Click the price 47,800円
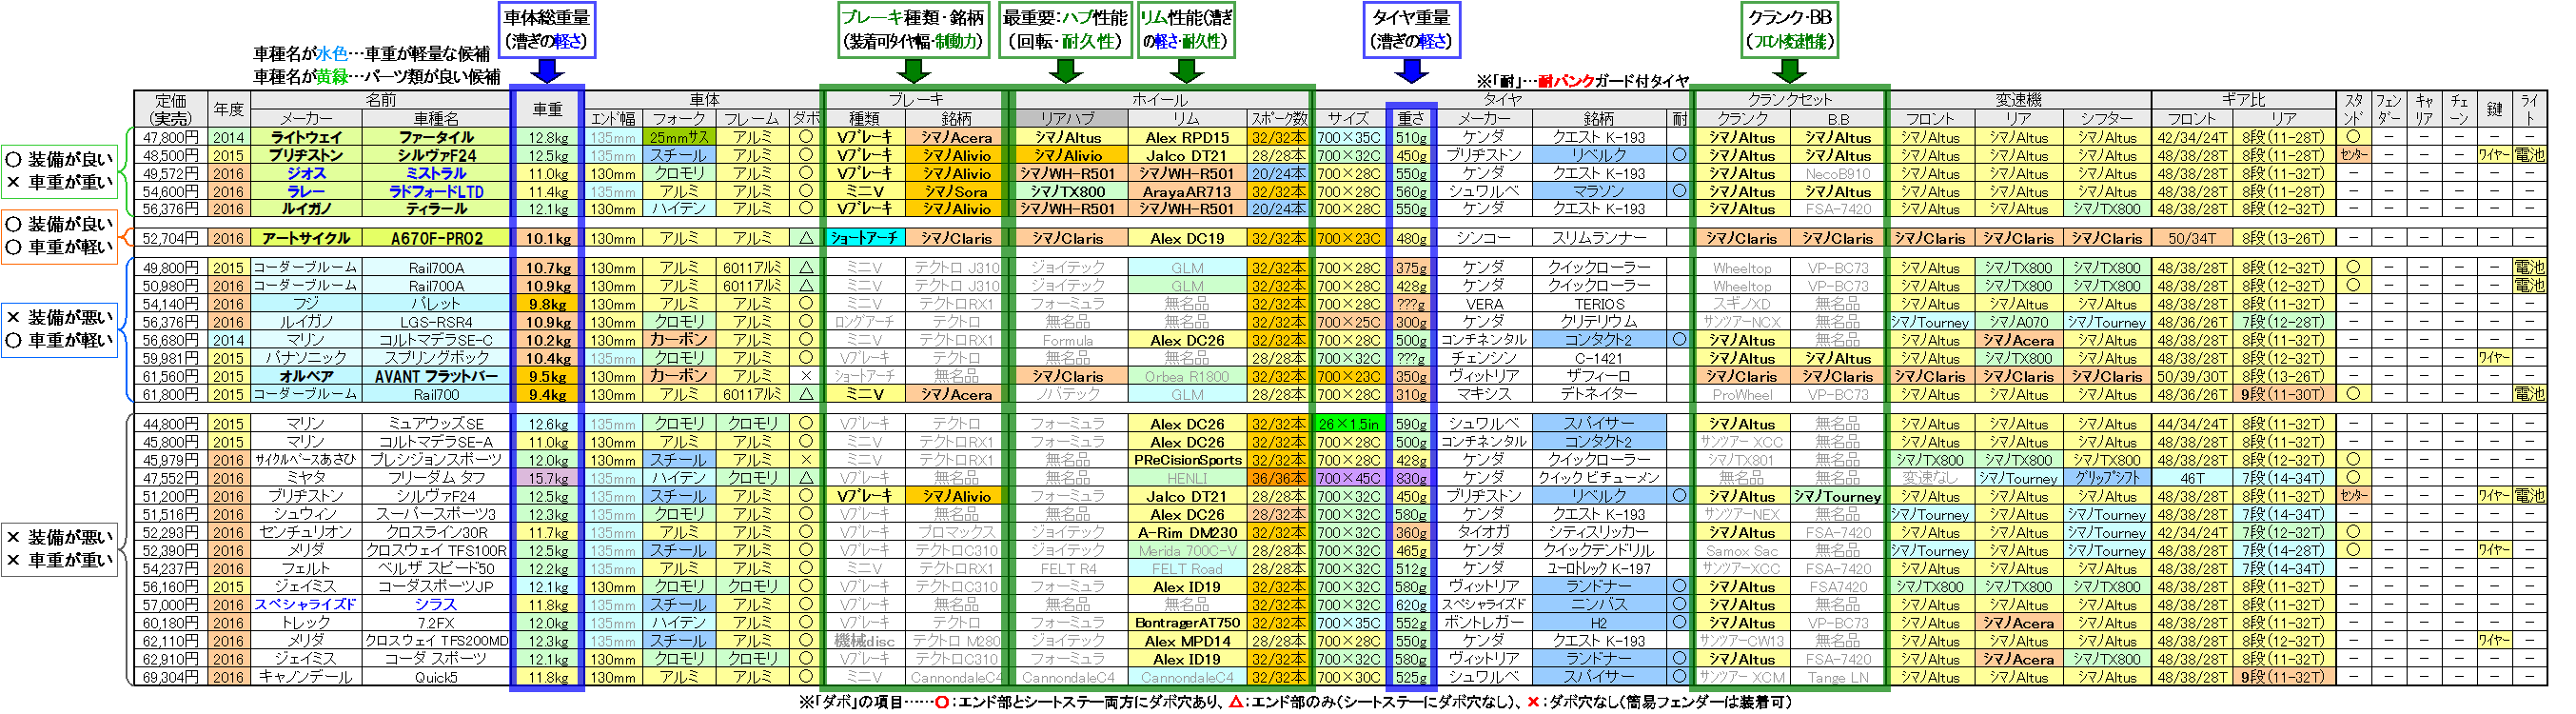2576x714 pixels. [x=171, y=137]
